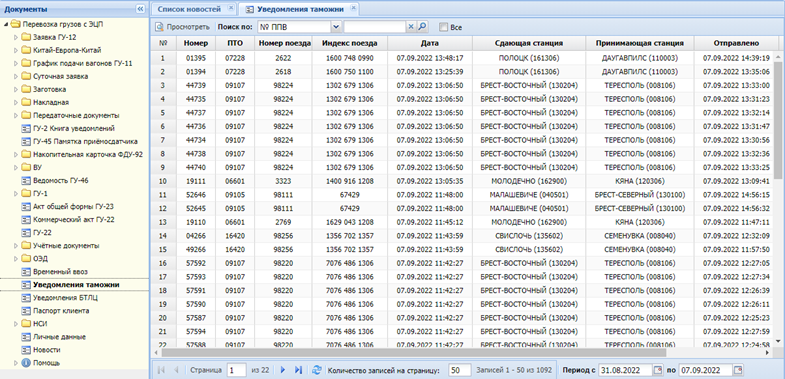Sort by the Дата column header
Image resolution: width=785 pixels, height=379 pixels.
(430, 43)
